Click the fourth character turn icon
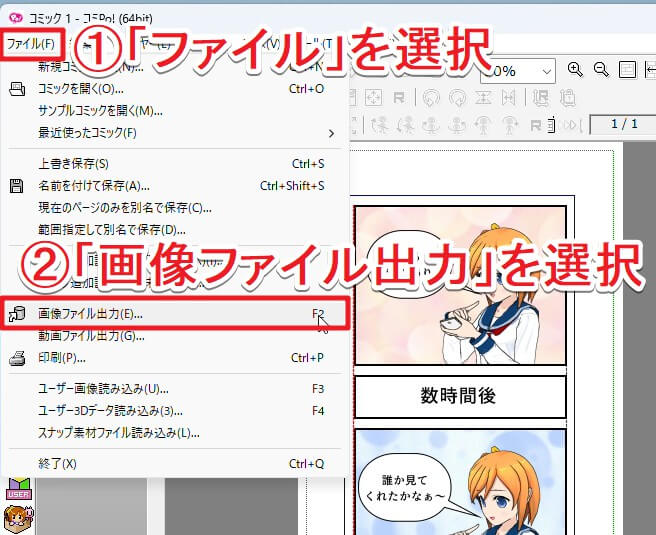Screen dimensions: 656x535 coord(457,125)
